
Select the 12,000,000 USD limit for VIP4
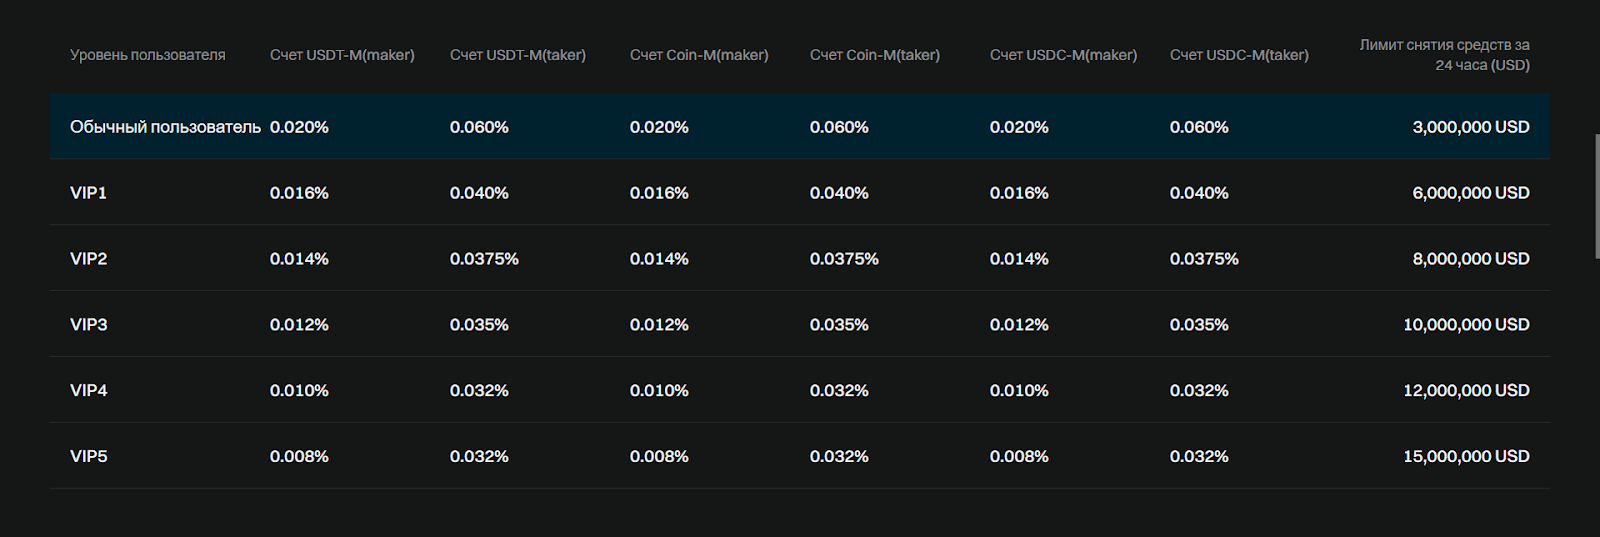point(1466,391)
